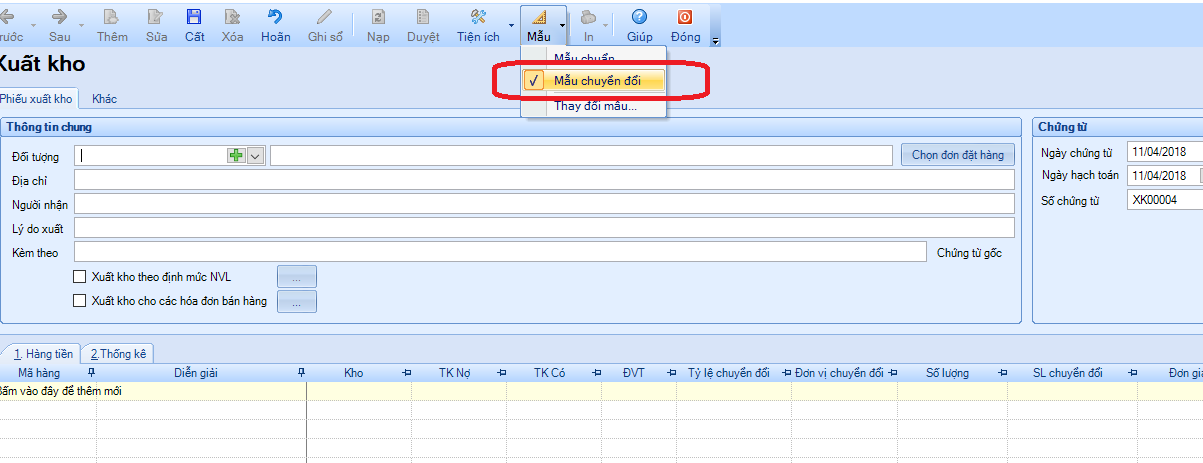
Task: Open the Tiện ích utilities icon
Action: click(x=478, y=17)
